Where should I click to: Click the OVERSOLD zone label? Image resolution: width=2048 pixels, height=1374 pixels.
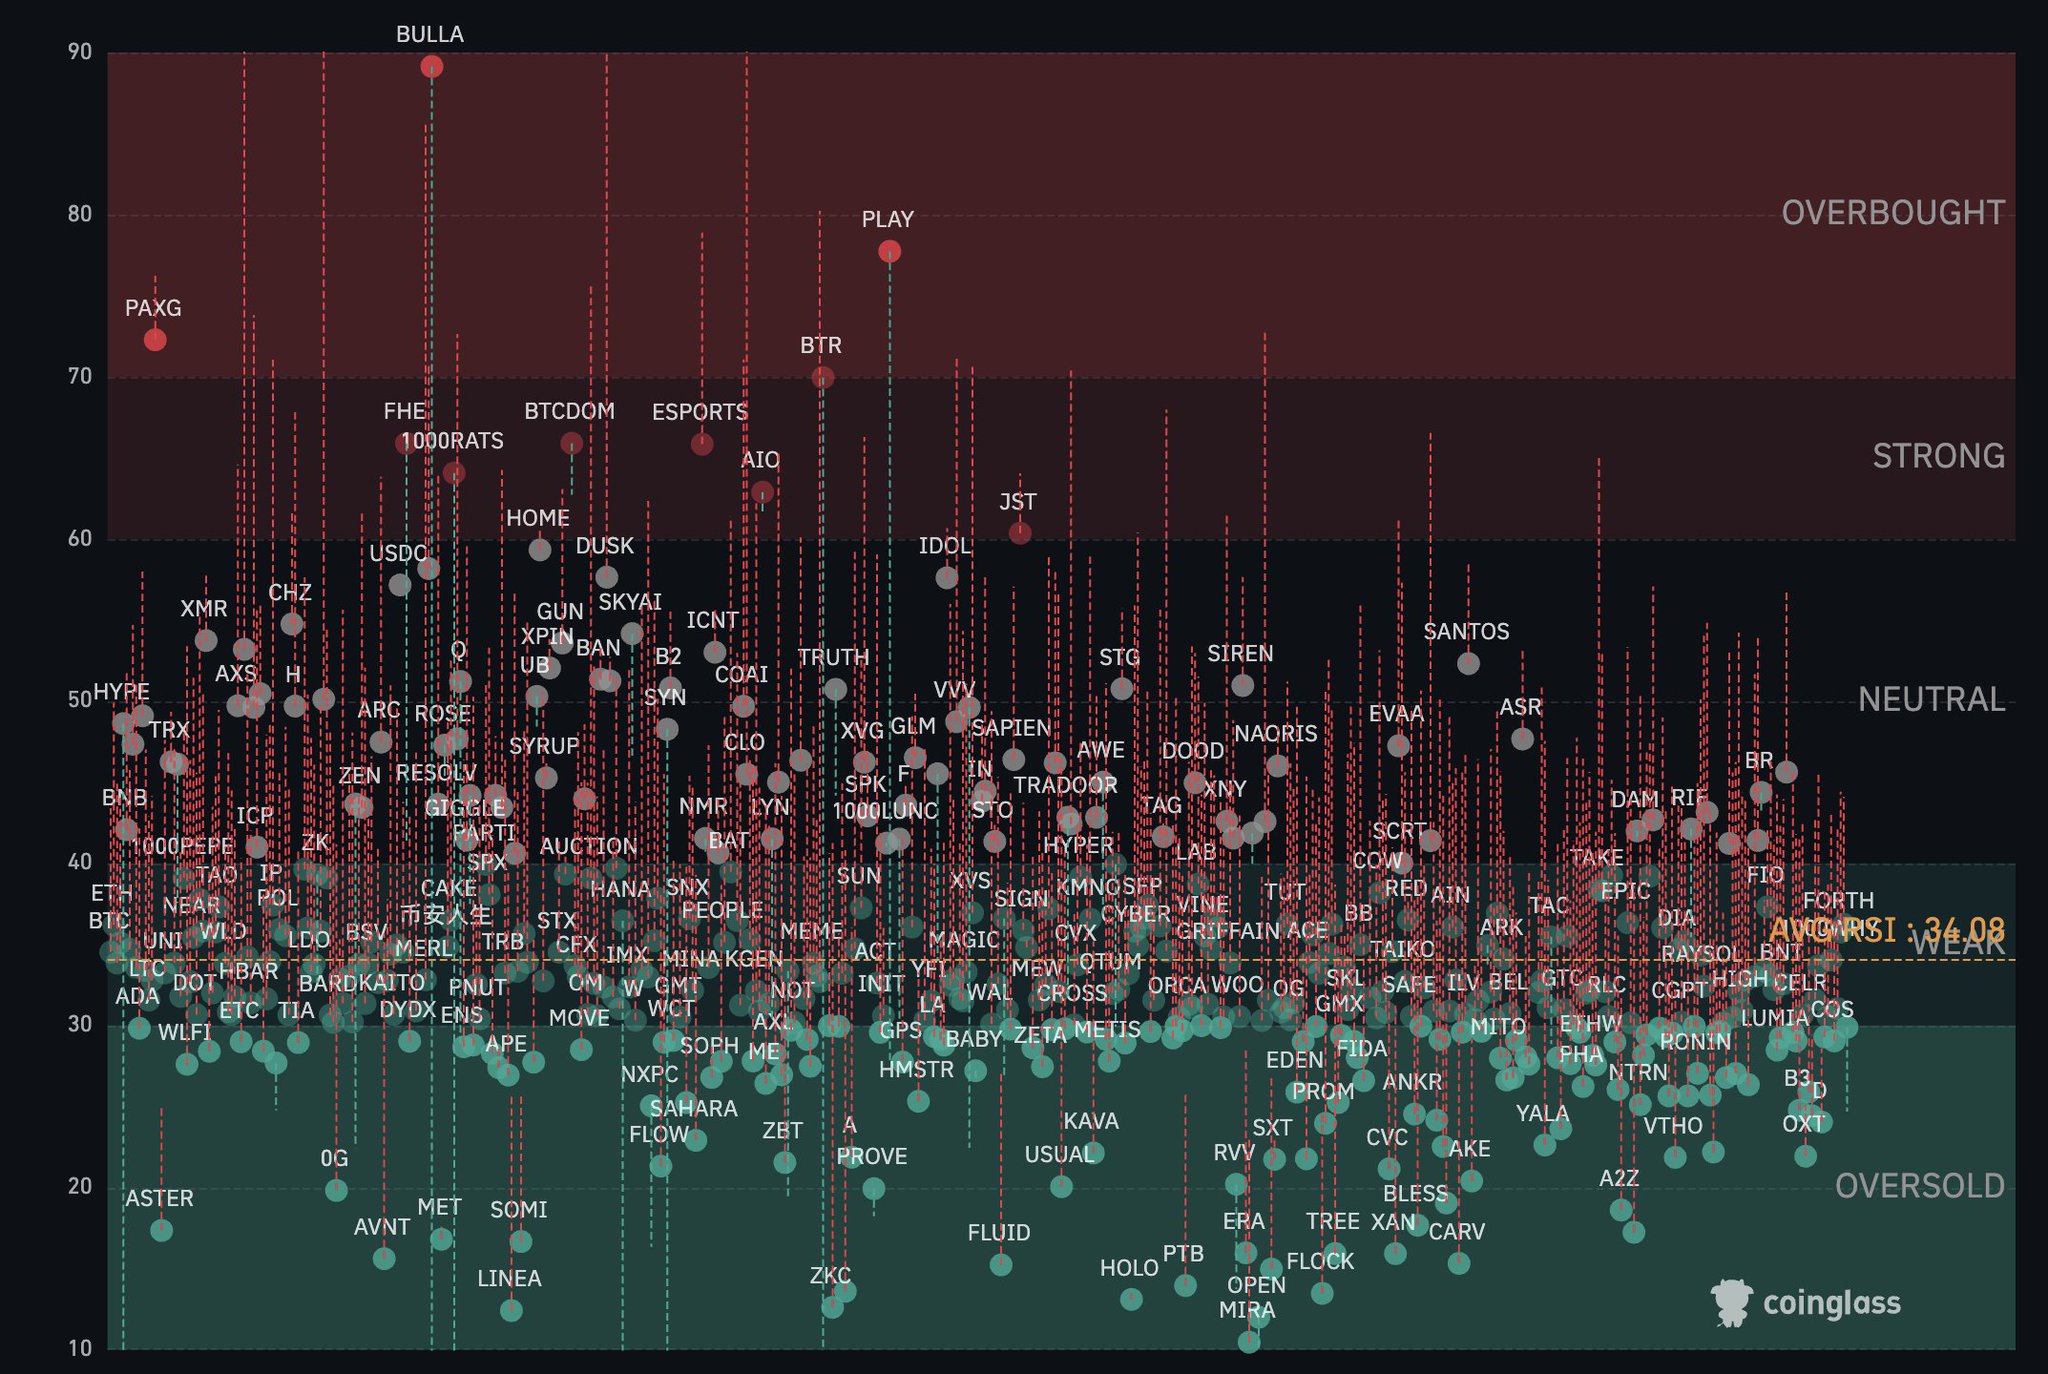(1919, 1186)
